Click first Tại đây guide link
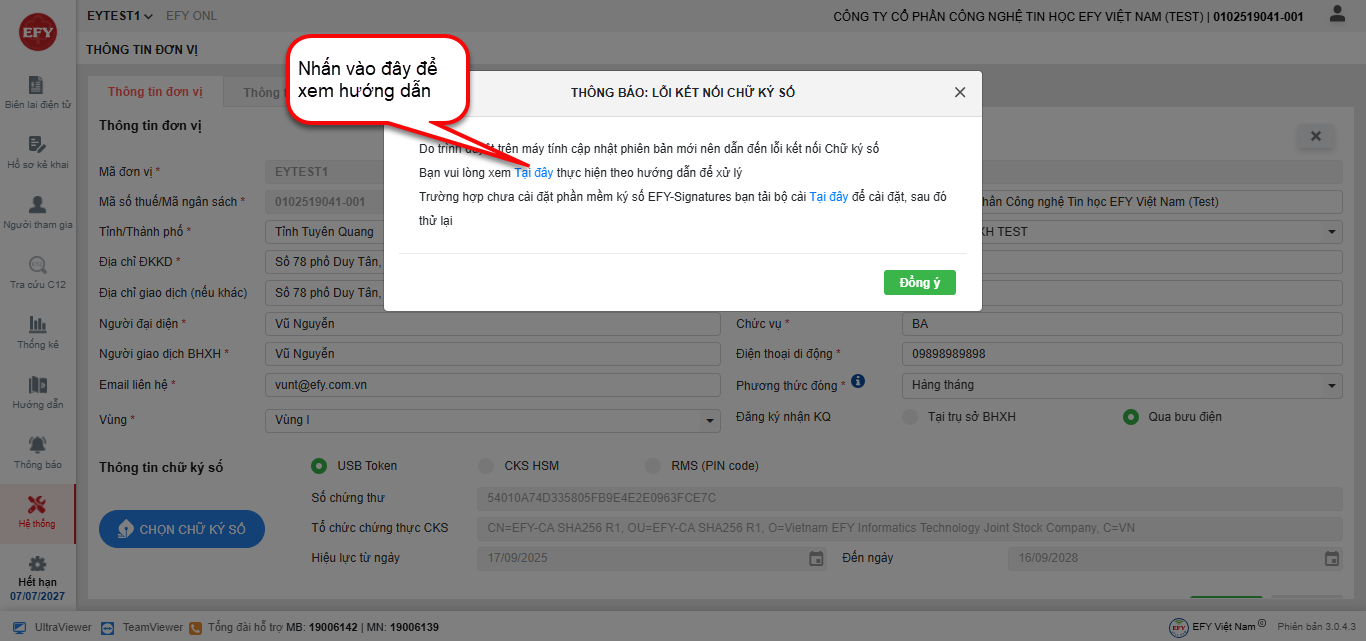Viewport: 1366px width, 641px height. (533, 173)
